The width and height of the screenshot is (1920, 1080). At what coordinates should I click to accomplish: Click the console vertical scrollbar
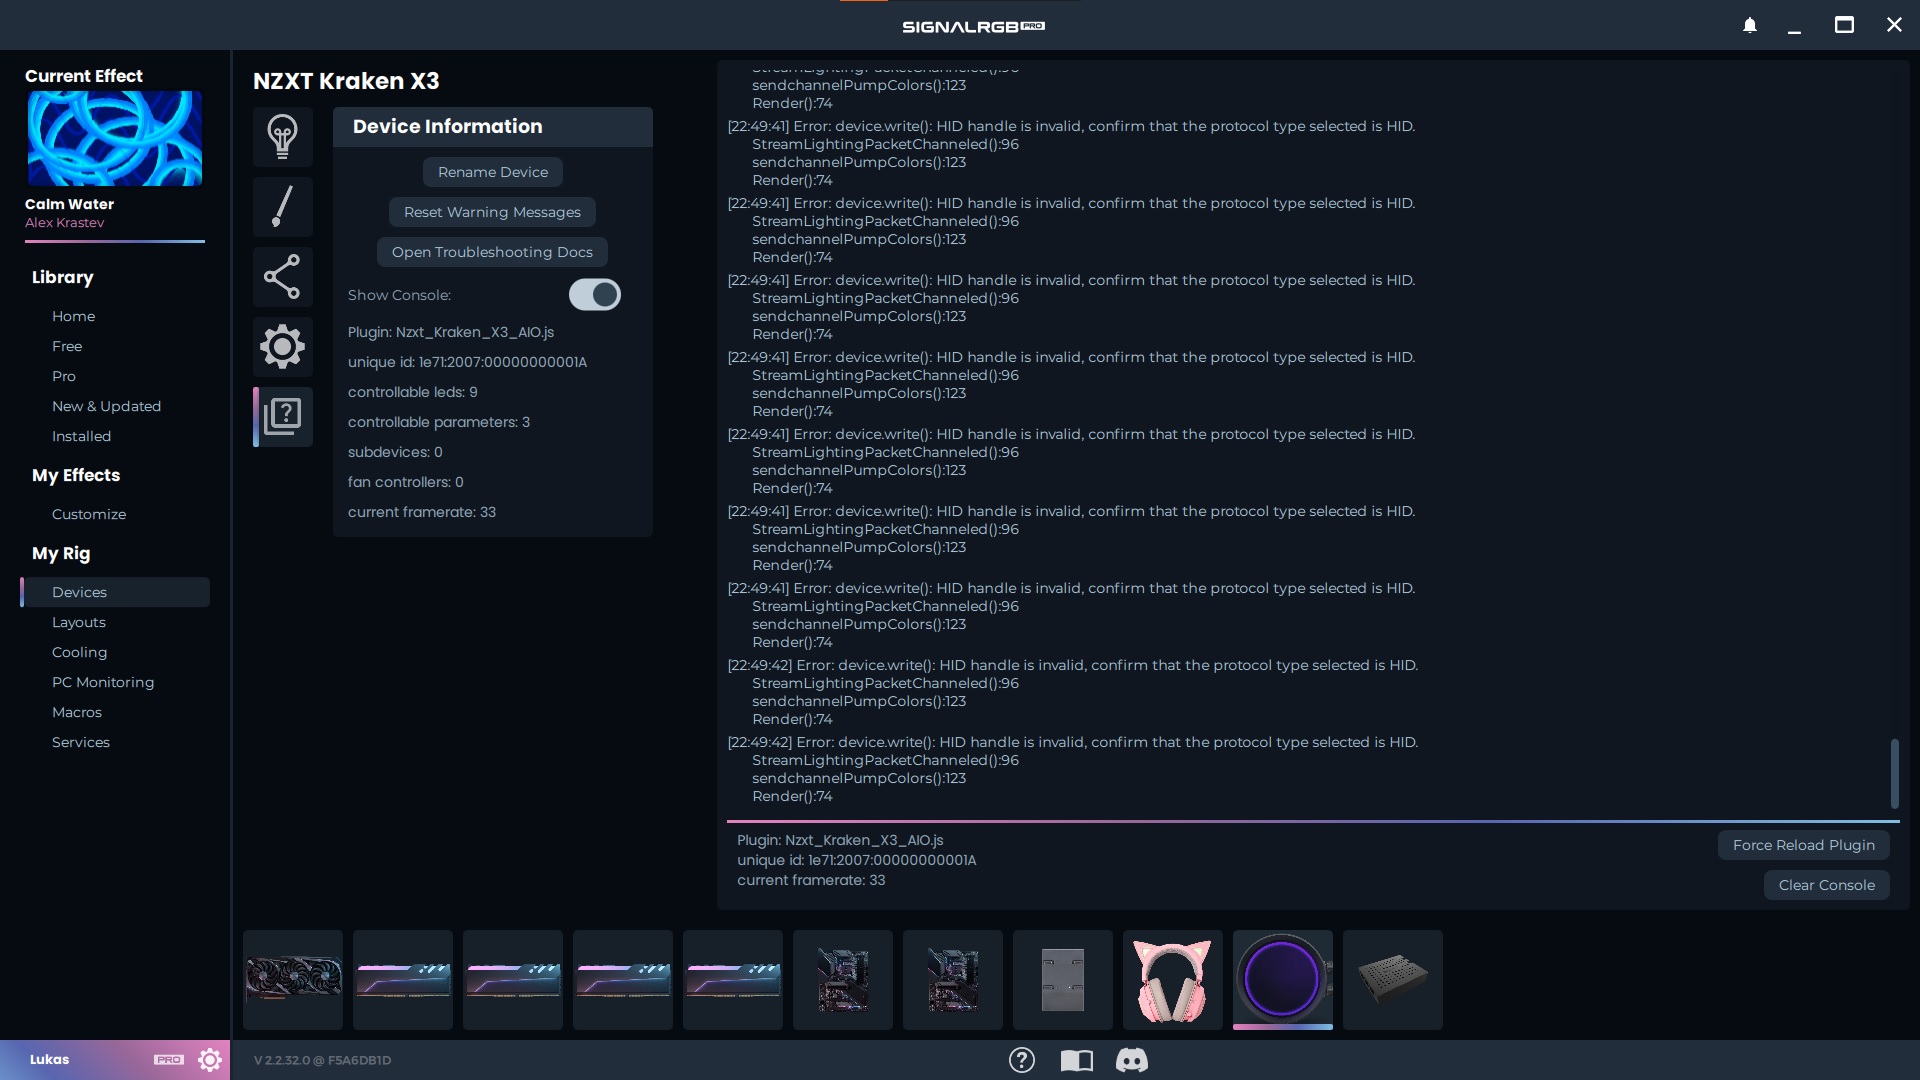1894,773
